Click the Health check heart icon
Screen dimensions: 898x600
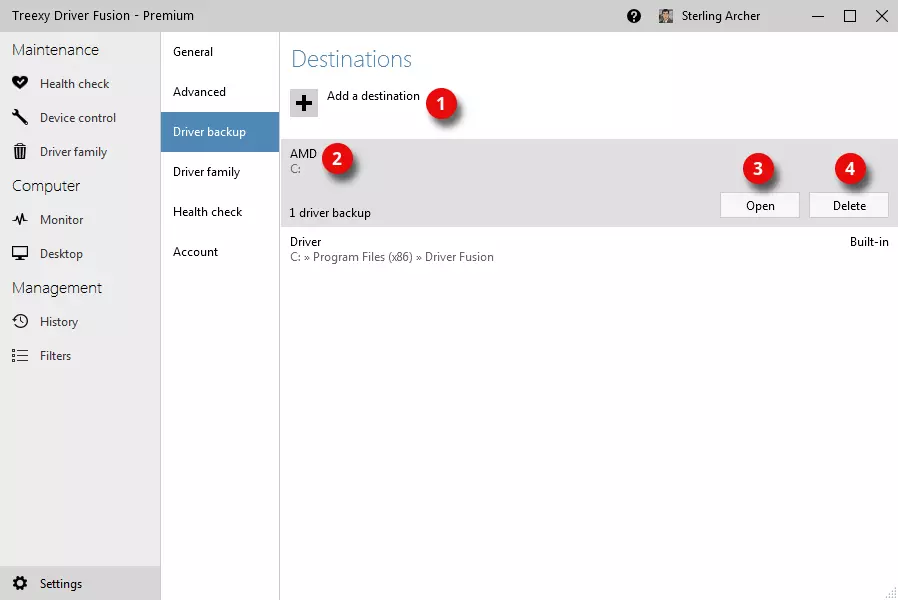(20, 83)
